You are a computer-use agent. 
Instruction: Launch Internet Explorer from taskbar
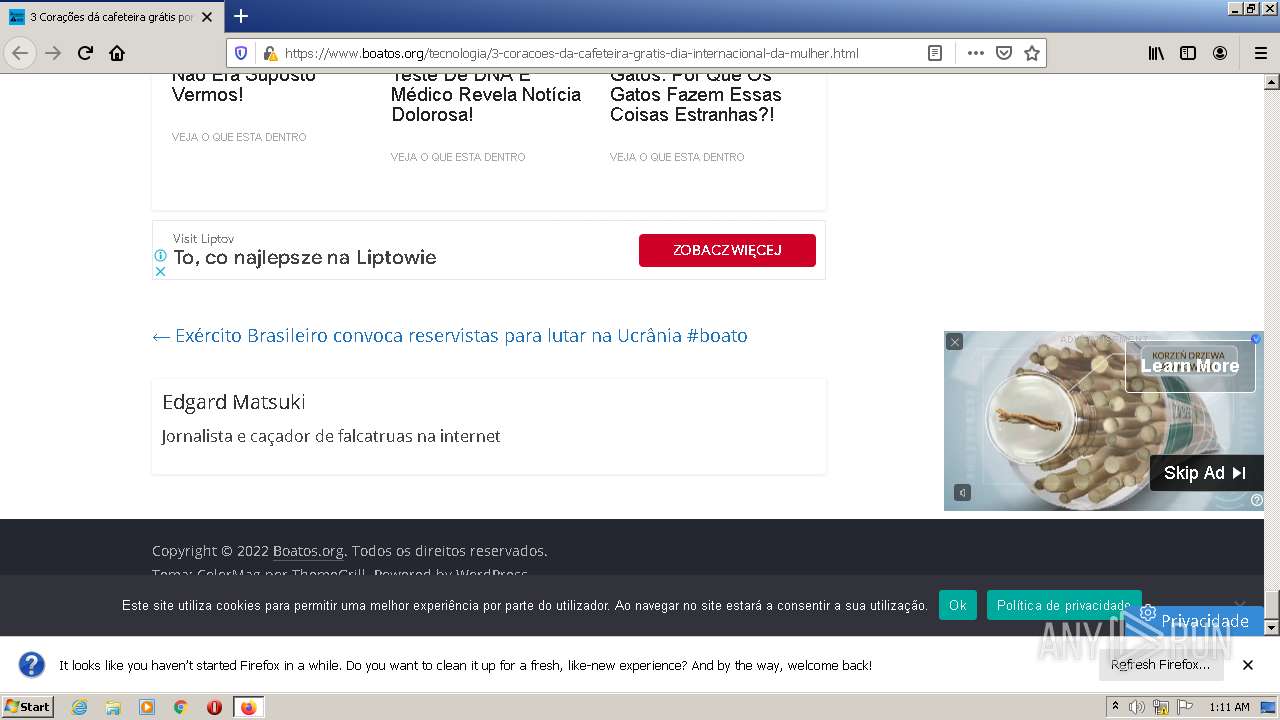click(79, 707)
